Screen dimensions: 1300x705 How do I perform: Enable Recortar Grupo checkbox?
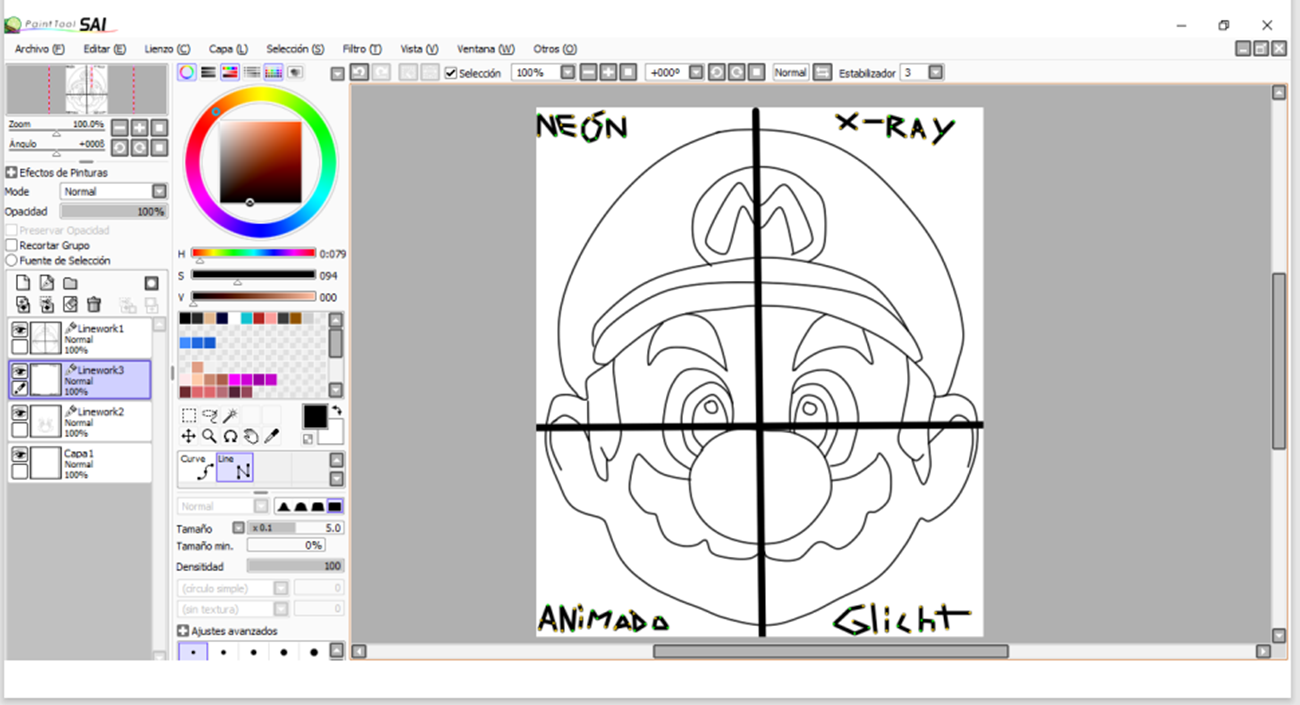pos(12,245)
